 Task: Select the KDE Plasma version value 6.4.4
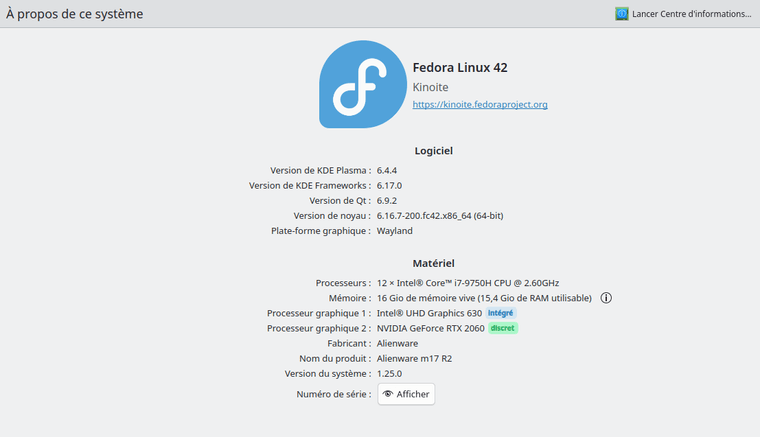(387, 171)
